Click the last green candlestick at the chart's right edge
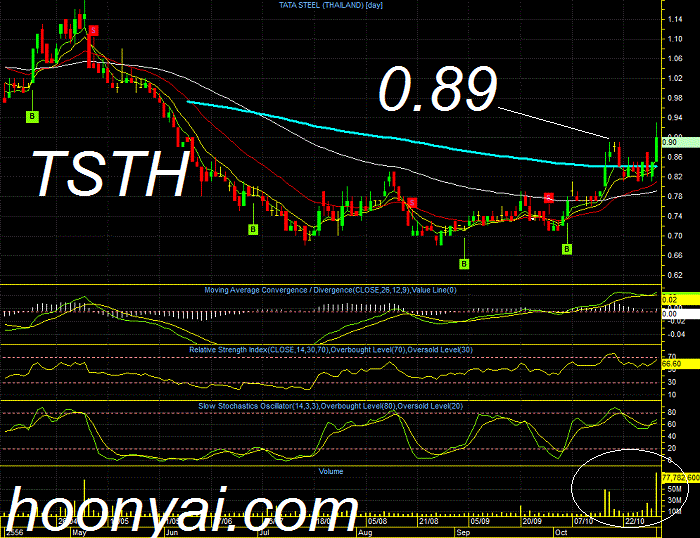The image size is (700, 538). pyautogui.click(x=656, y=142)
